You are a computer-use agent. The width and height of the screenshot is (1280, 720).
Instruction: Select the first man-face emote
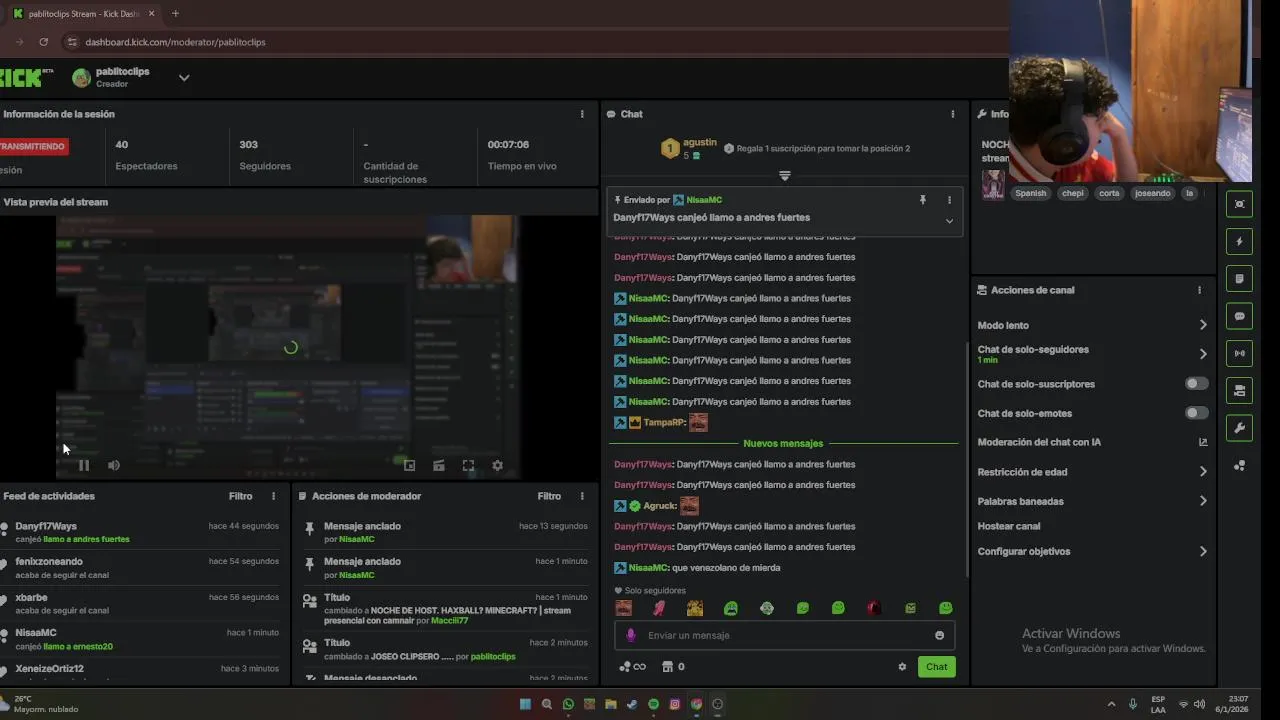point(624,608)
